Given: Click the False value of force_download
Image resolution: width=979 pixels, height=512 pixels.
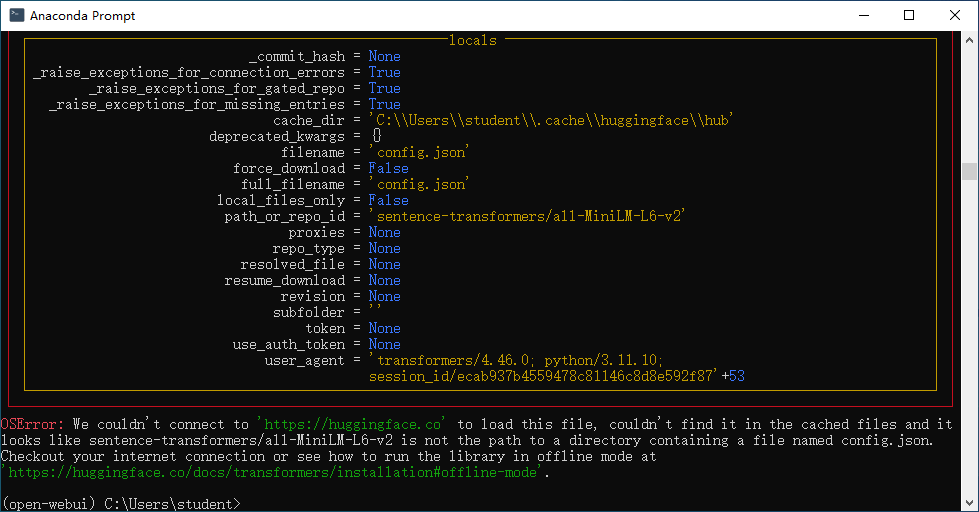Looking at the screenshot, I should [x=388, y=168].
